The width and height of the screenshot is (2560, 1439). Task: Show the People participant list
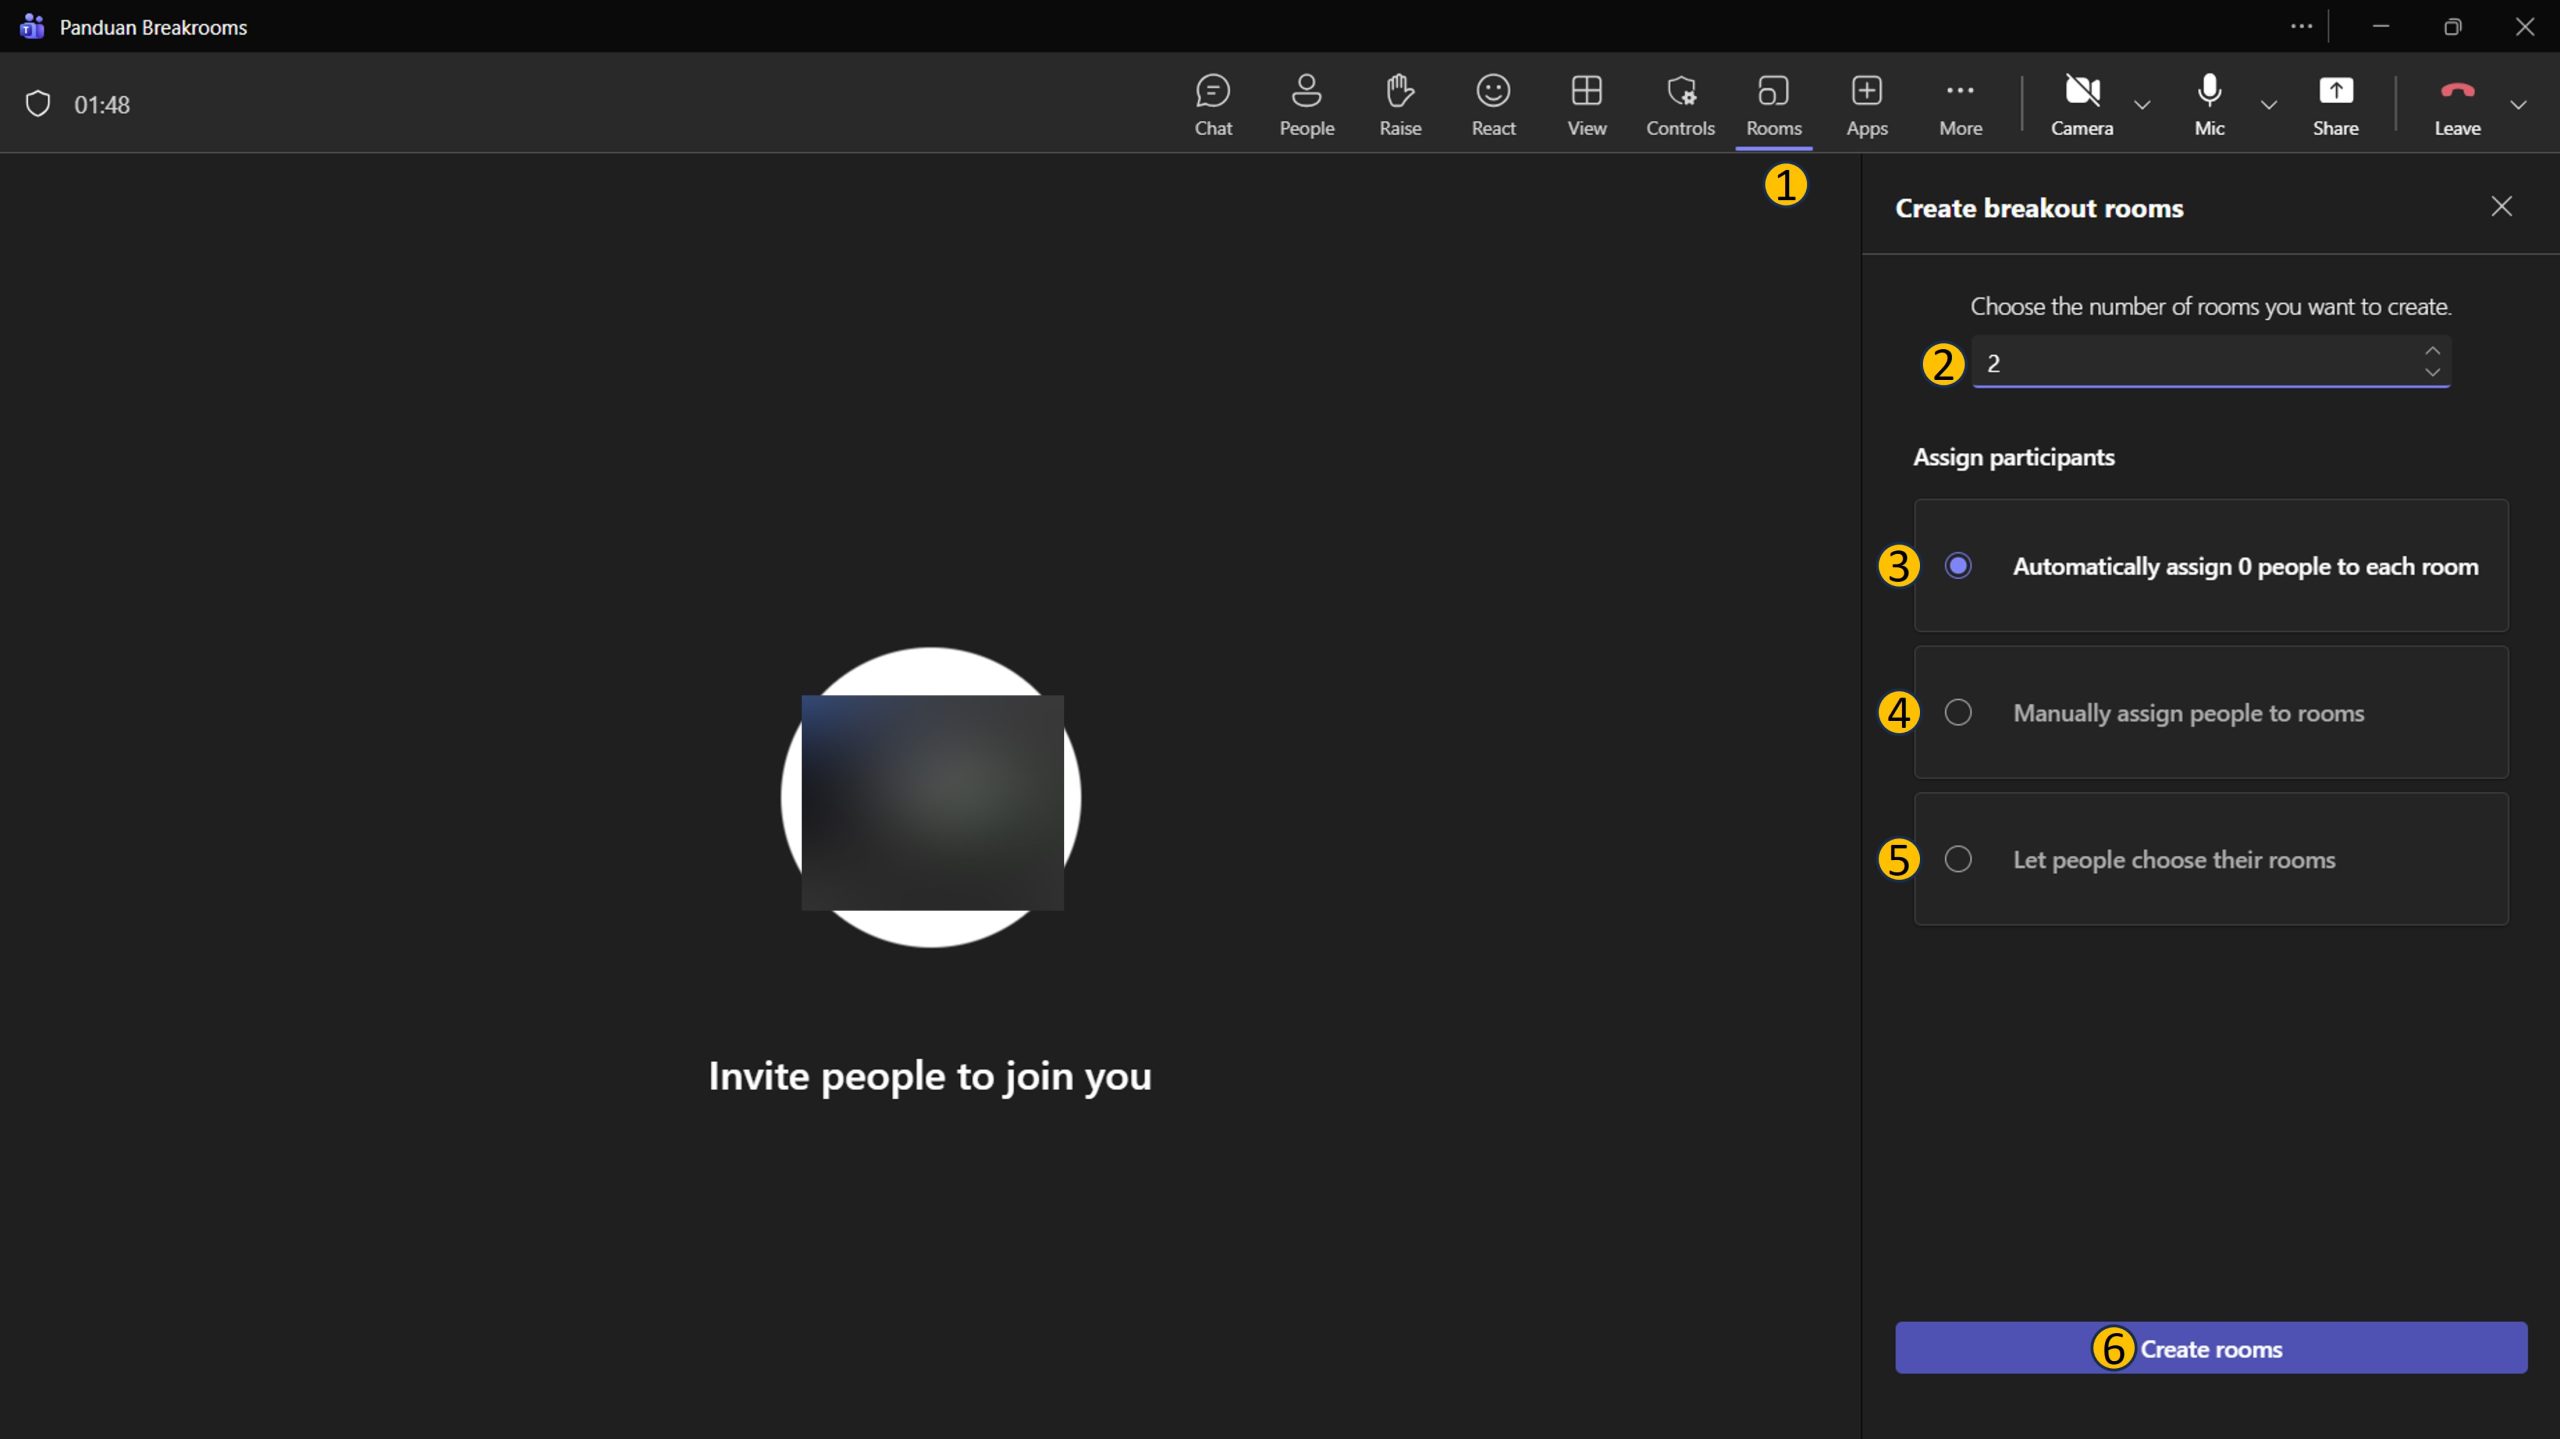tap(1306, 104)
